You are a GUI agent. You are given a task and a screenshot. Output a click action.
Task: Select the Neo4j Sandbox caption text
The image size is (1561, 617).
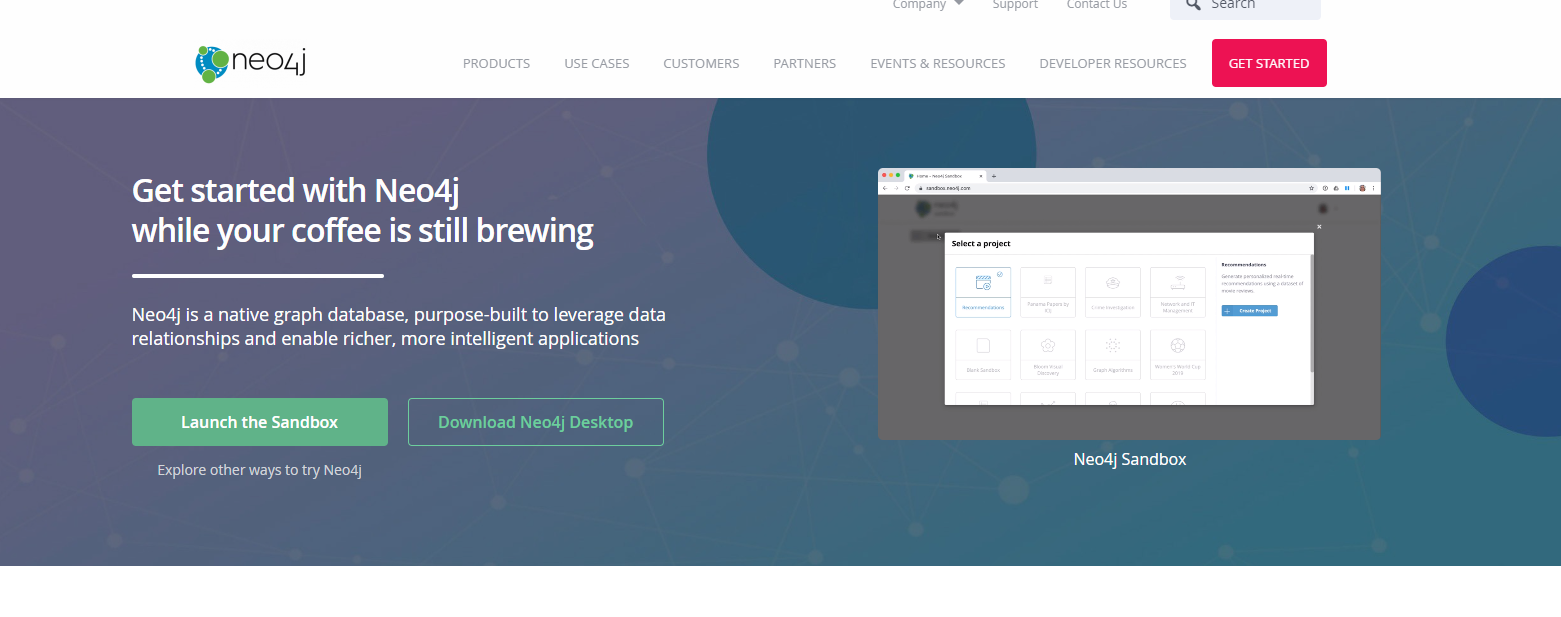1130,460
